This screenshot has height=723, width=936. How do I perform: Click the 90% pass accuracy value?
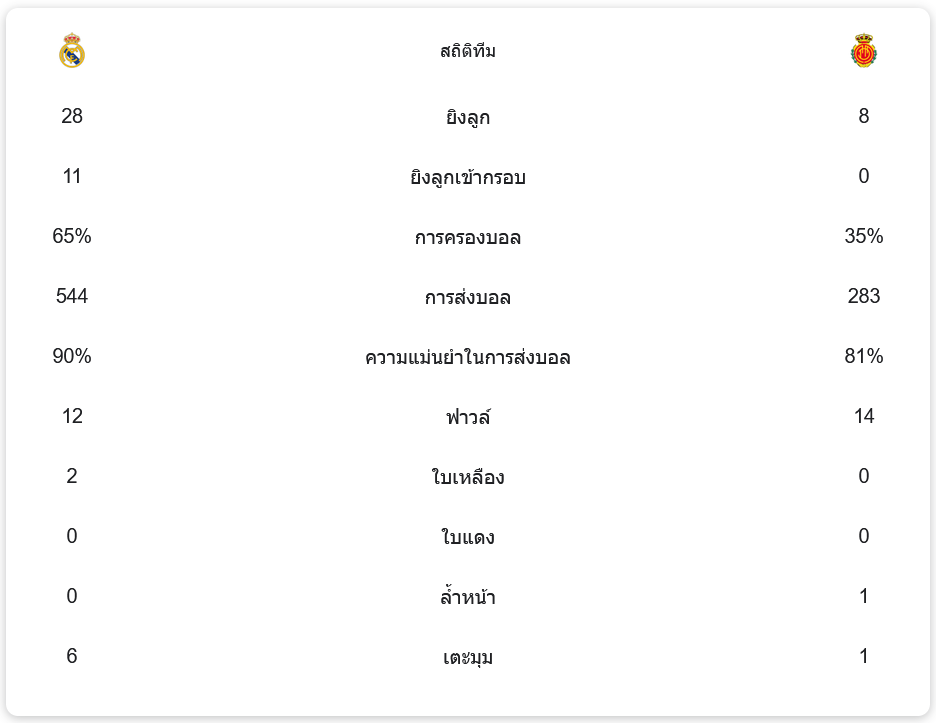(x=72, y=356)
